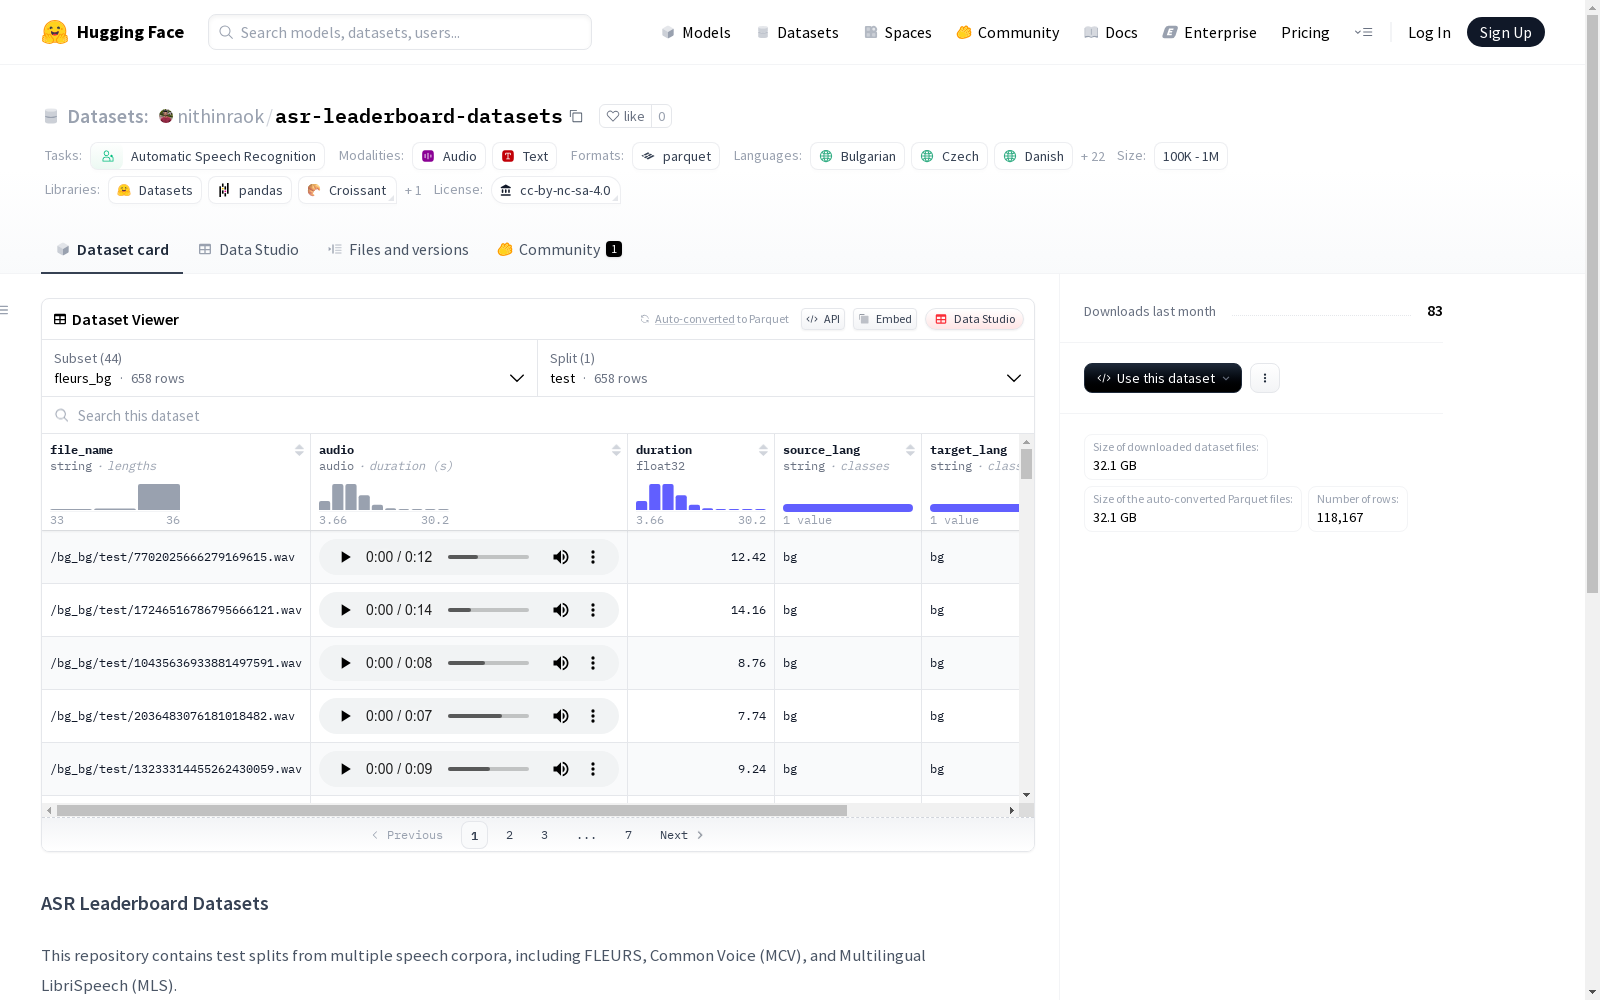Viewport: 1600px width, 1000px height.
Task: Open more options for the 0:09 audio player
Action: point(593,769)
